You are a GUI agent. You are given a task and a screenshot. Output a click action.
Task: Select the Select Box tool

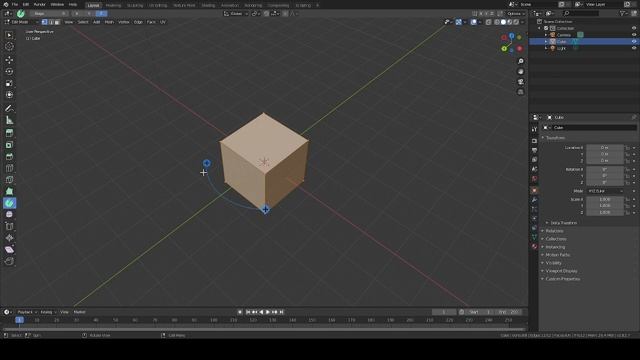(x=9, y=35)
